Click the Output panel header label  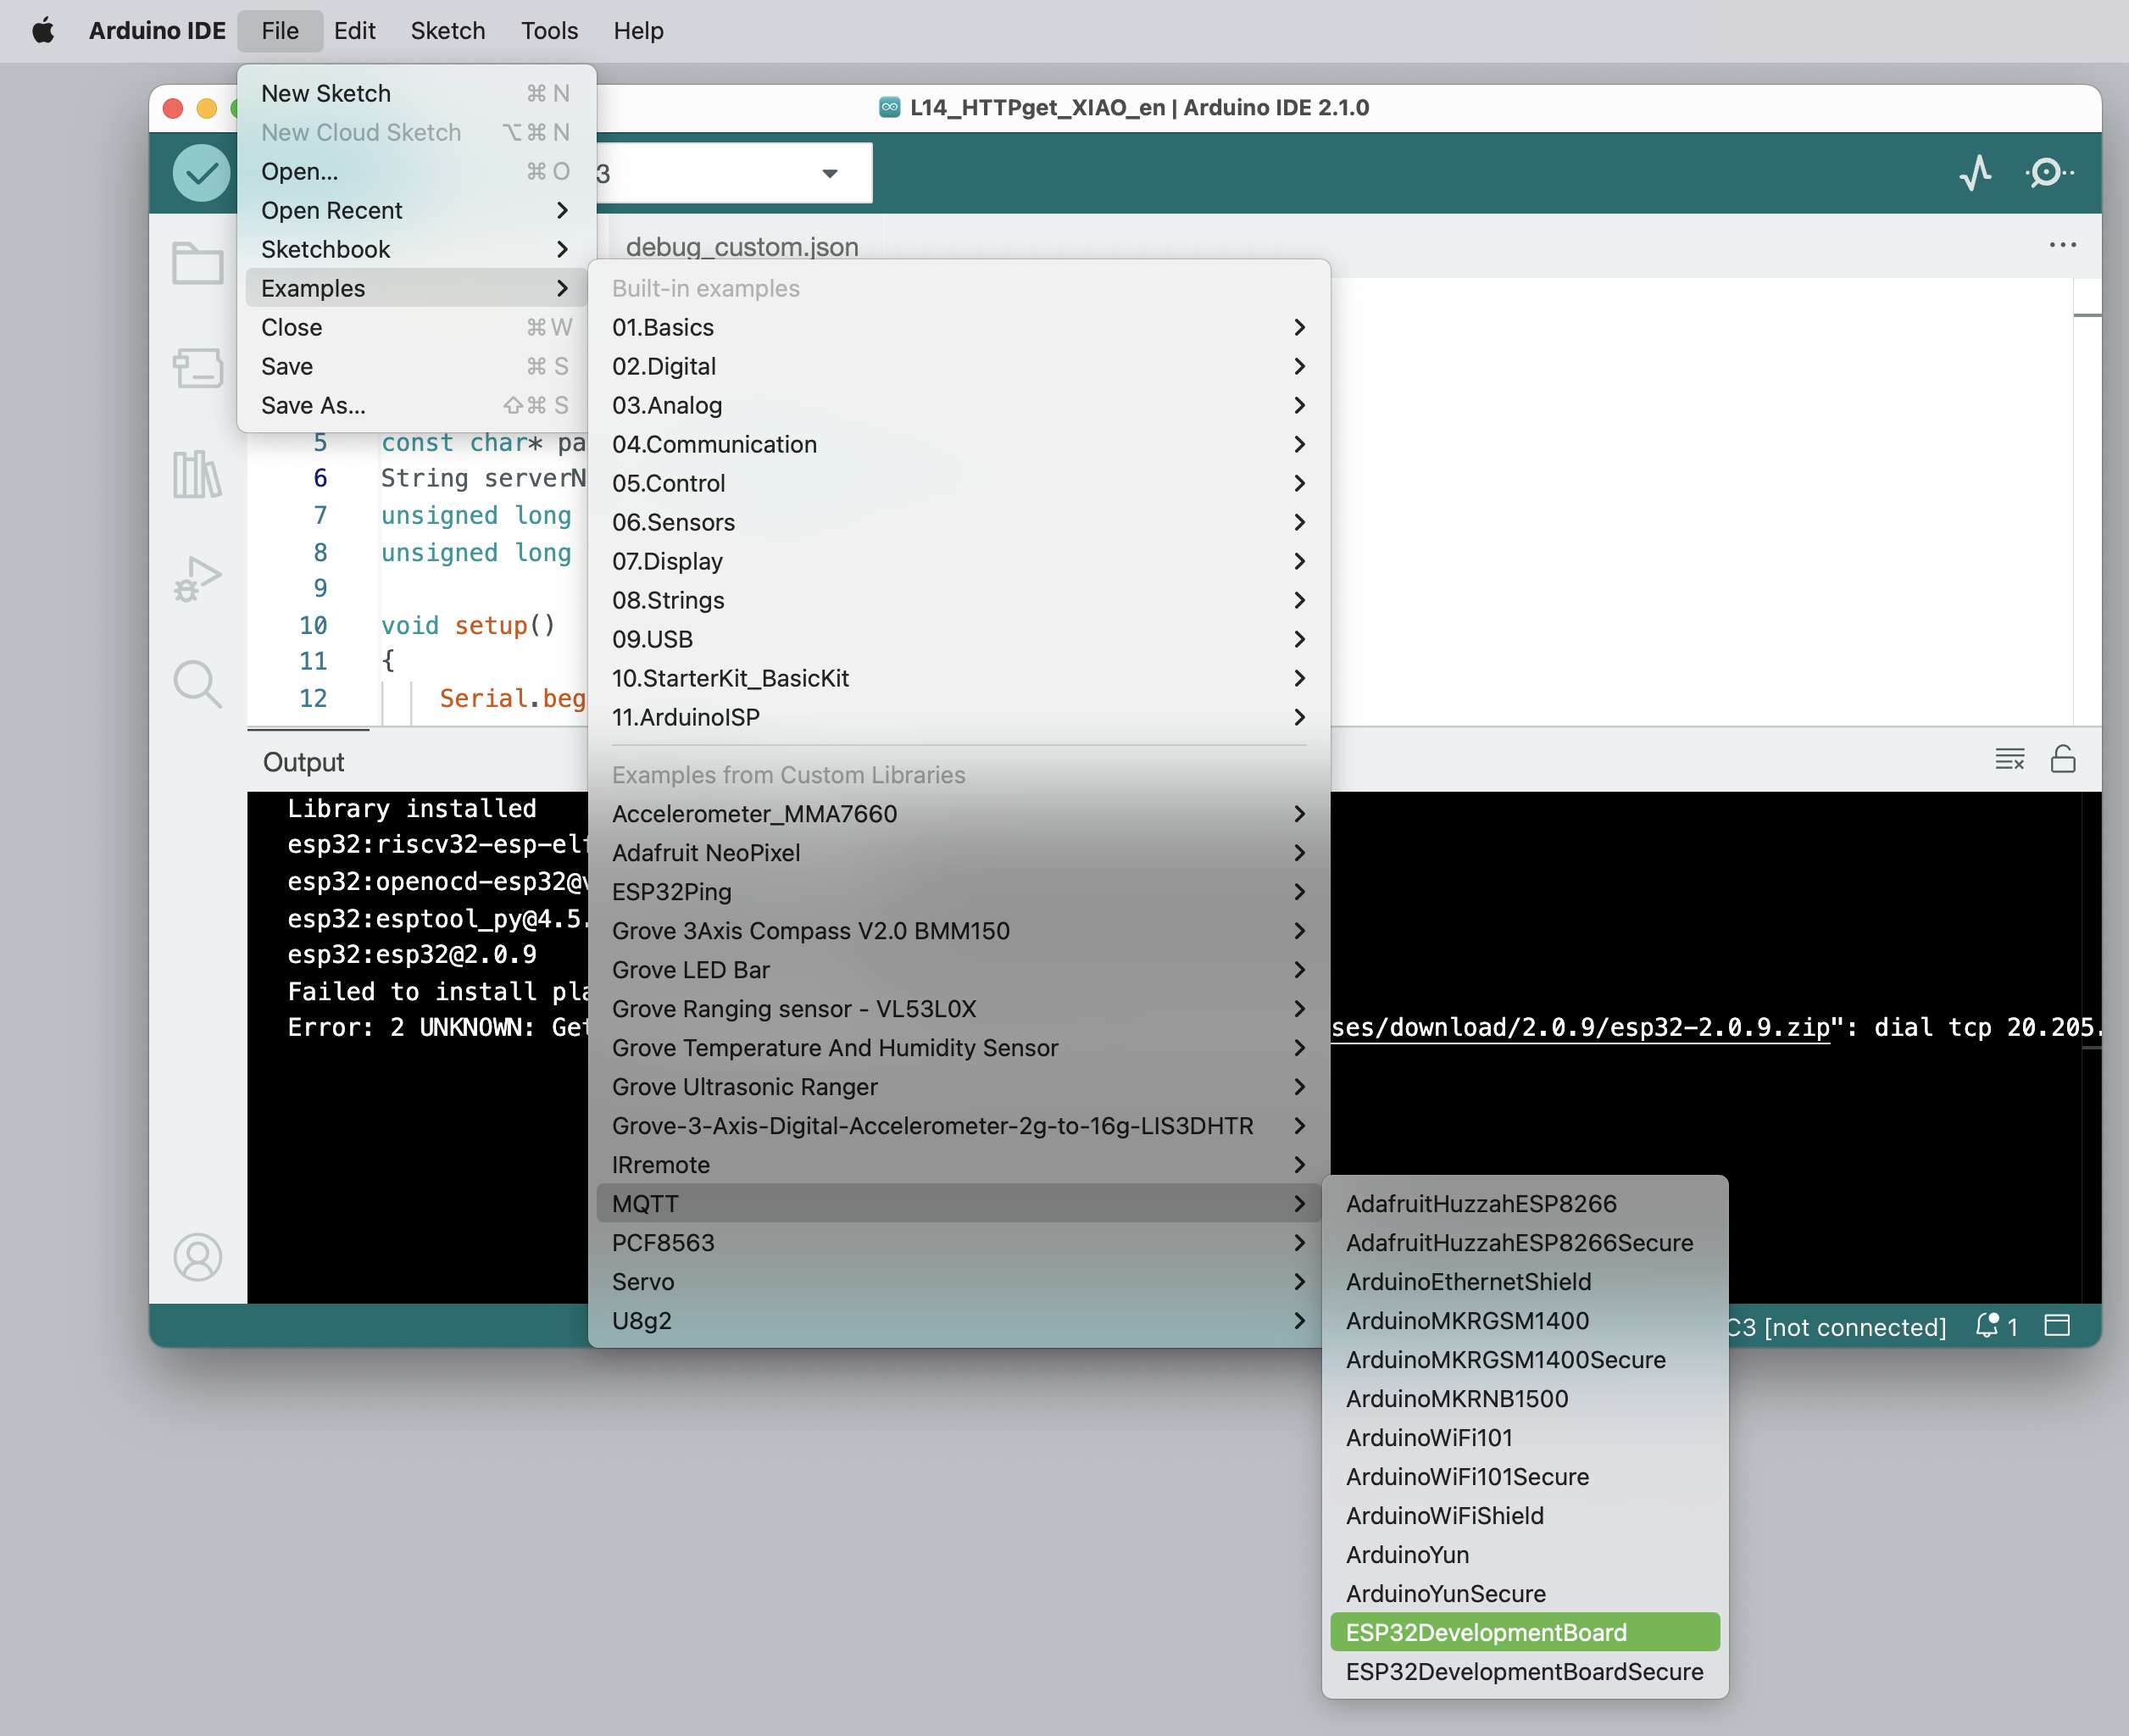click(304, 762)
